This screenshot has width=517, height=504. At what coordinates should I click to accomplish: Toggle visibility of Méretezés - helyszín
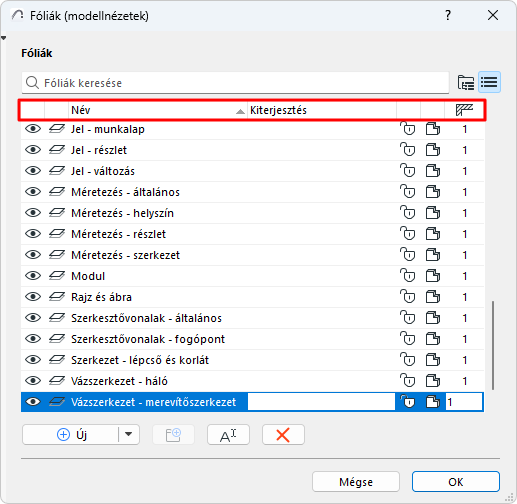point(33,213)
